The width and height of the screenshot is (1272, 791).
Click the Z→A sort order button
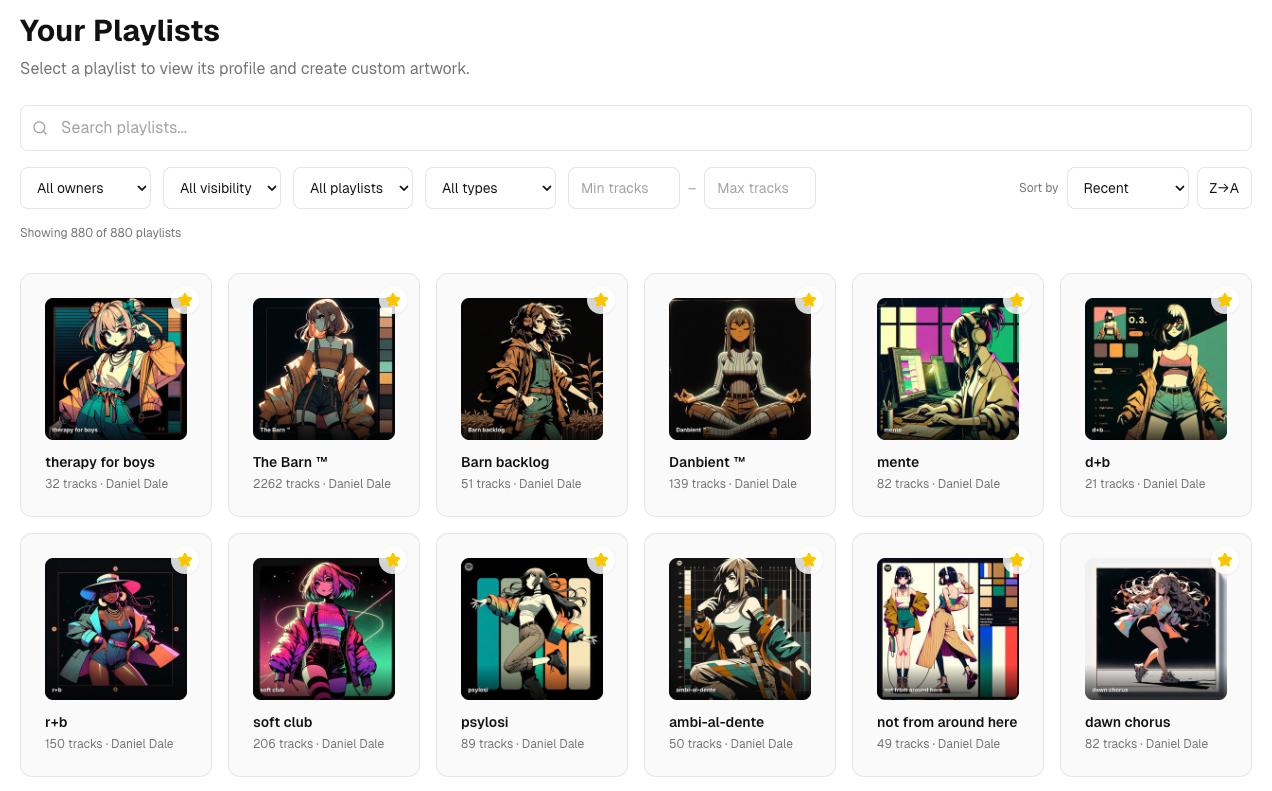1224,188
